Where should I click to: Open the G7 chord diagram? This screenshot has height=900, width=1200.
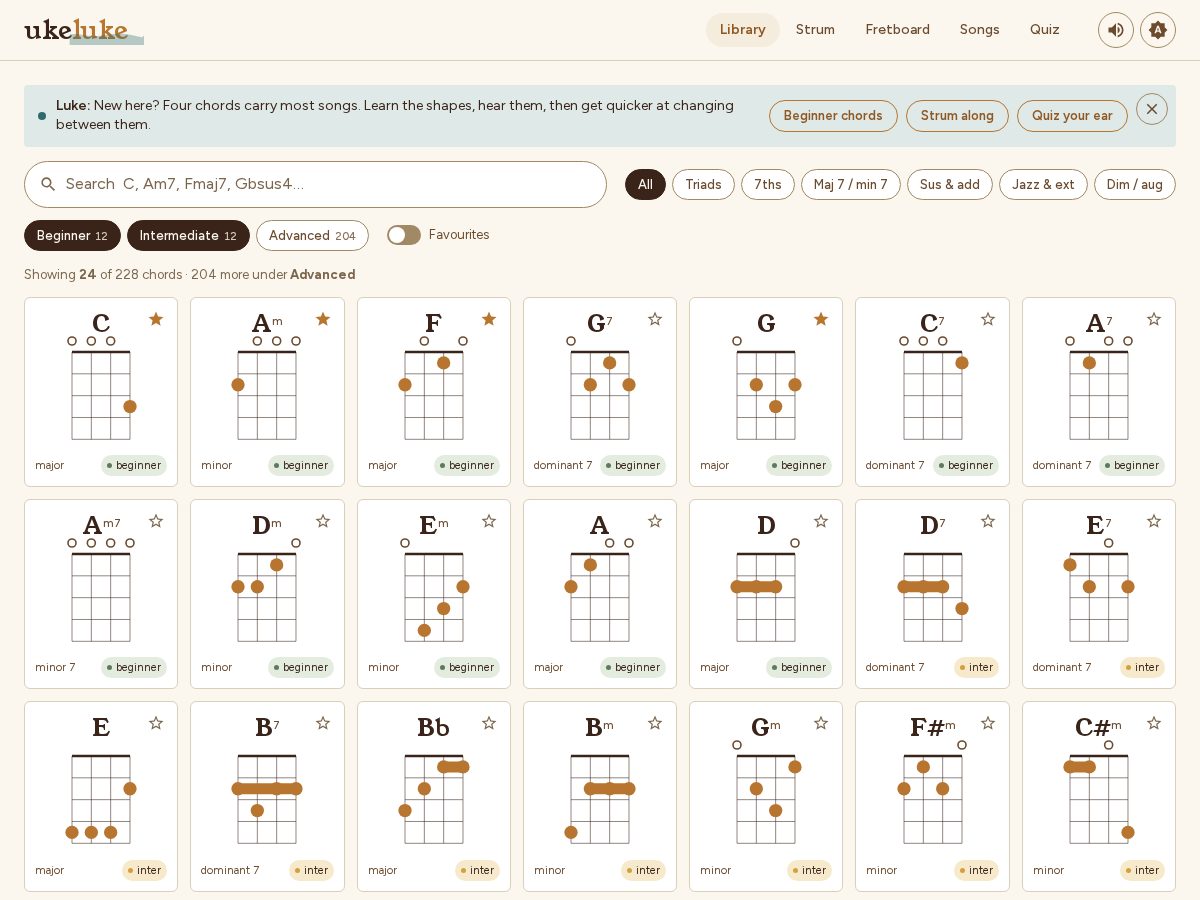(x=600, y=387)
